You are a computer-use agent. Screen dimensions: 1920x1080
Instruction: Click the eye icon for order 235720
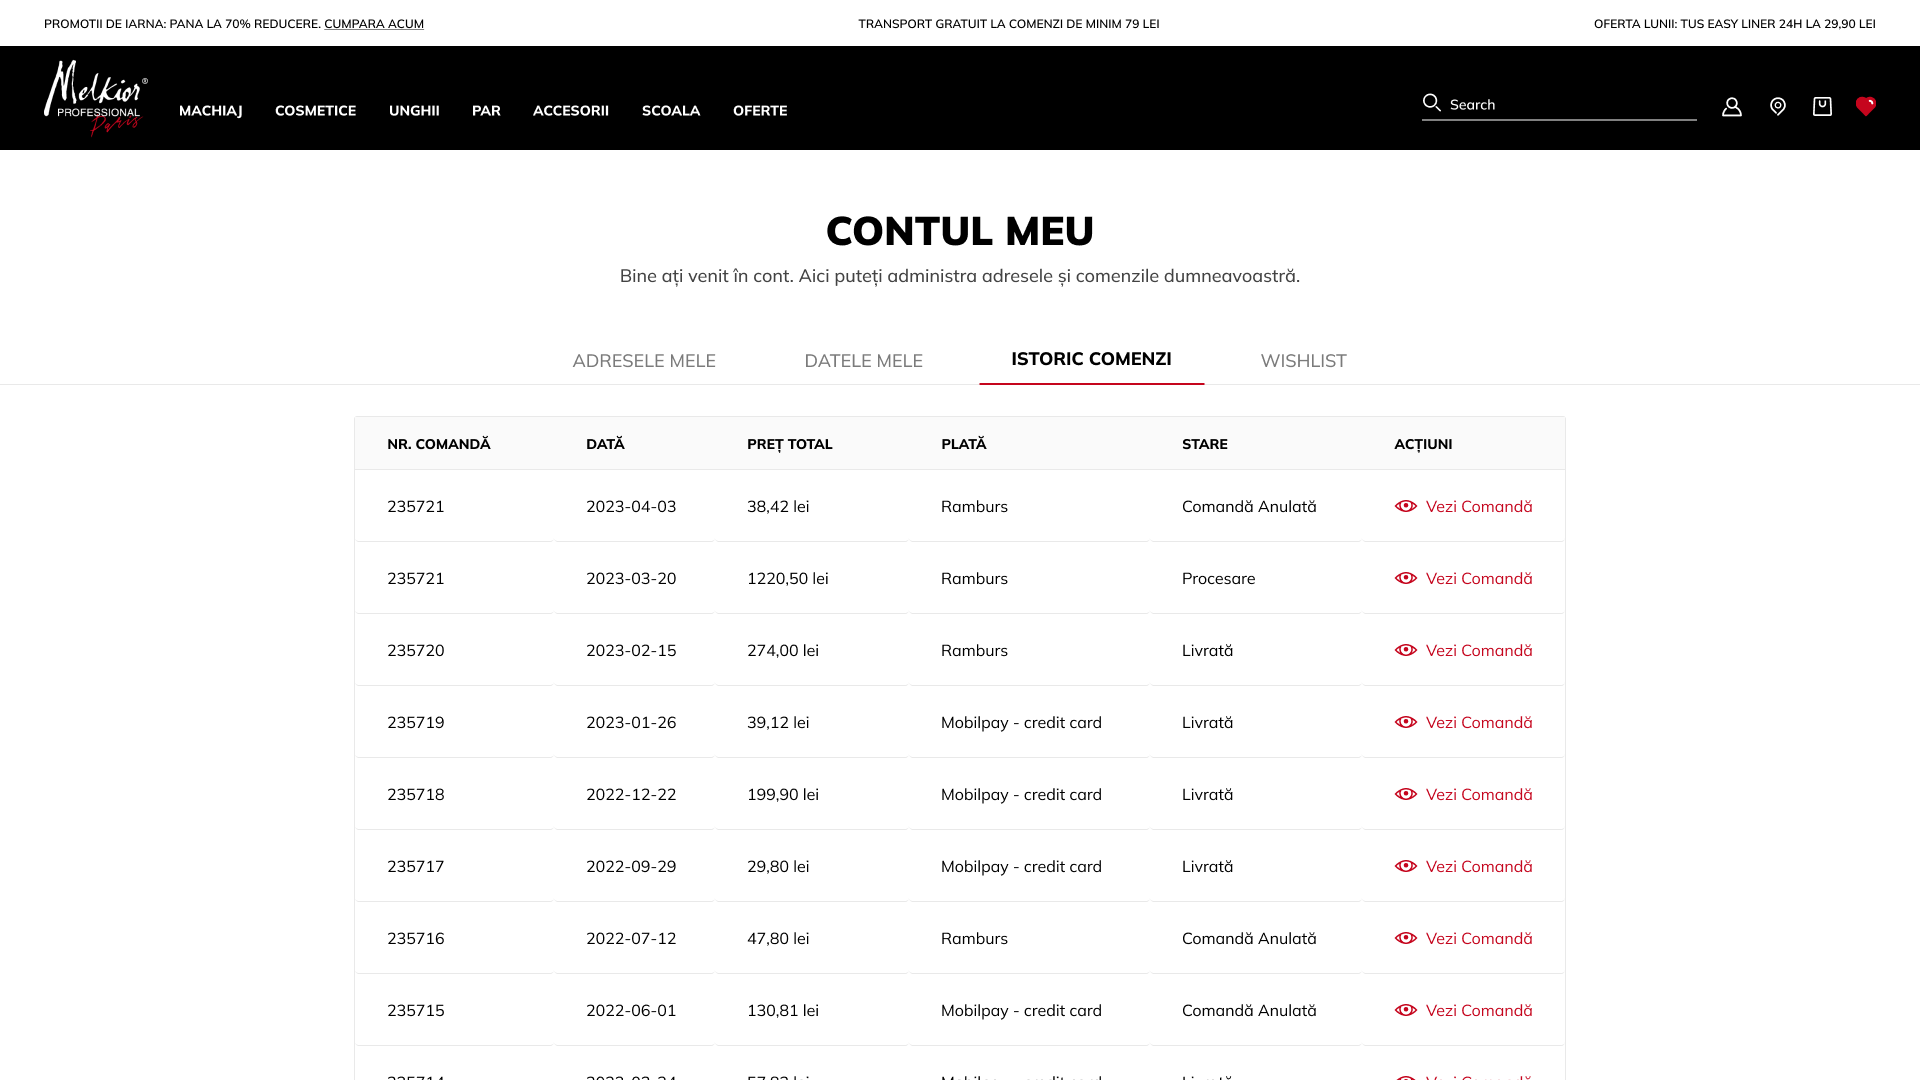pos(1406,649)
